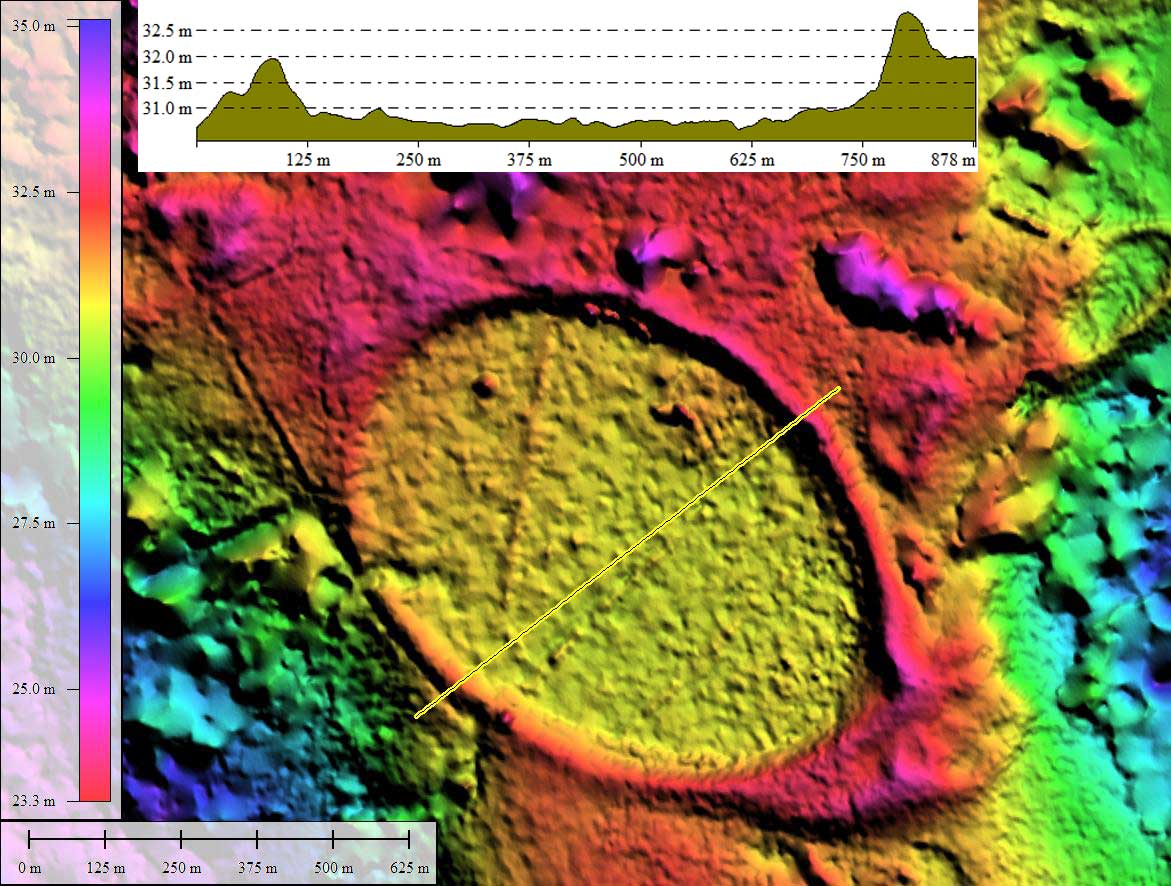Click the 32.0 m axis label in profile chart

167,57
